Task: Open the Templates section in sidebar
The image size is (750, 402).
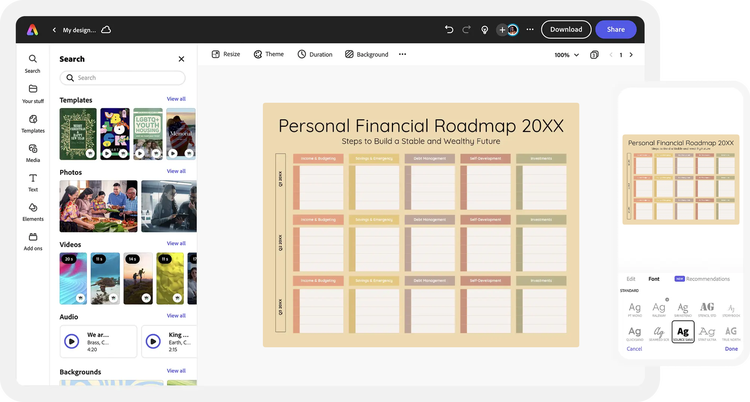Action: (x=33, y=123)
